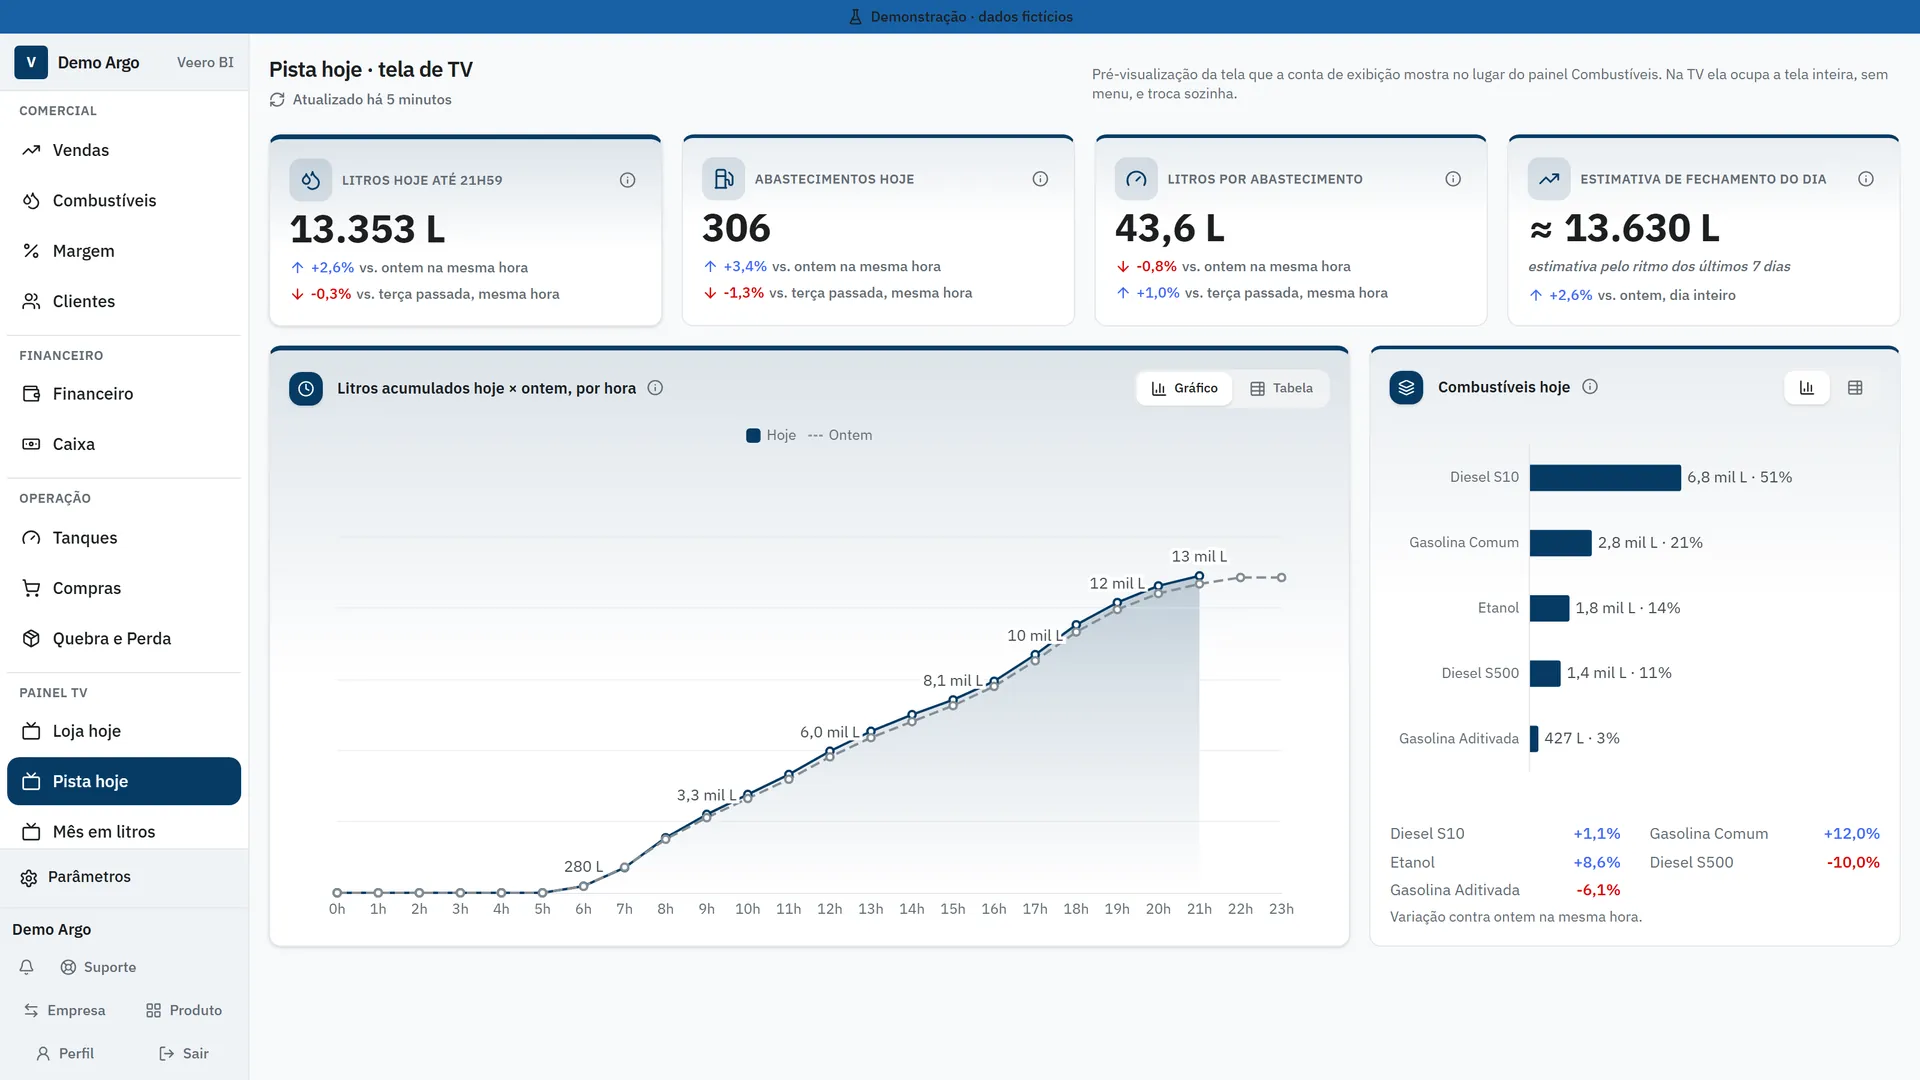The height and width of the screenshot is (1080, 1920).
Task: Open notifications bell in sidebar
Action: pos(27,967)
